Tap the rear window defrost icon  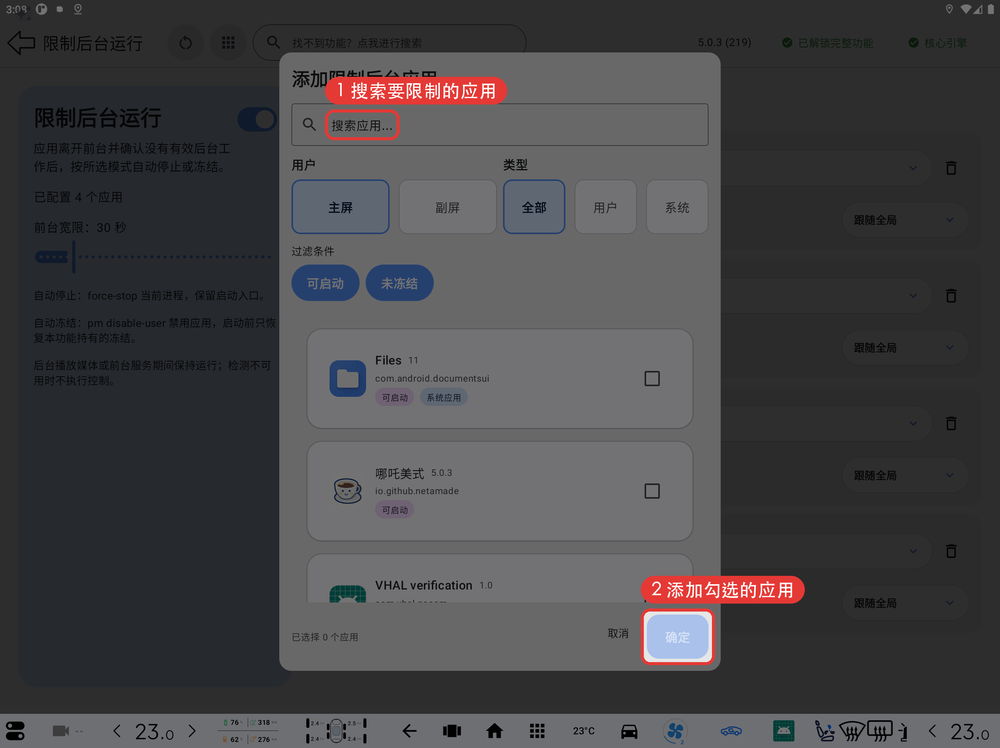880,731
